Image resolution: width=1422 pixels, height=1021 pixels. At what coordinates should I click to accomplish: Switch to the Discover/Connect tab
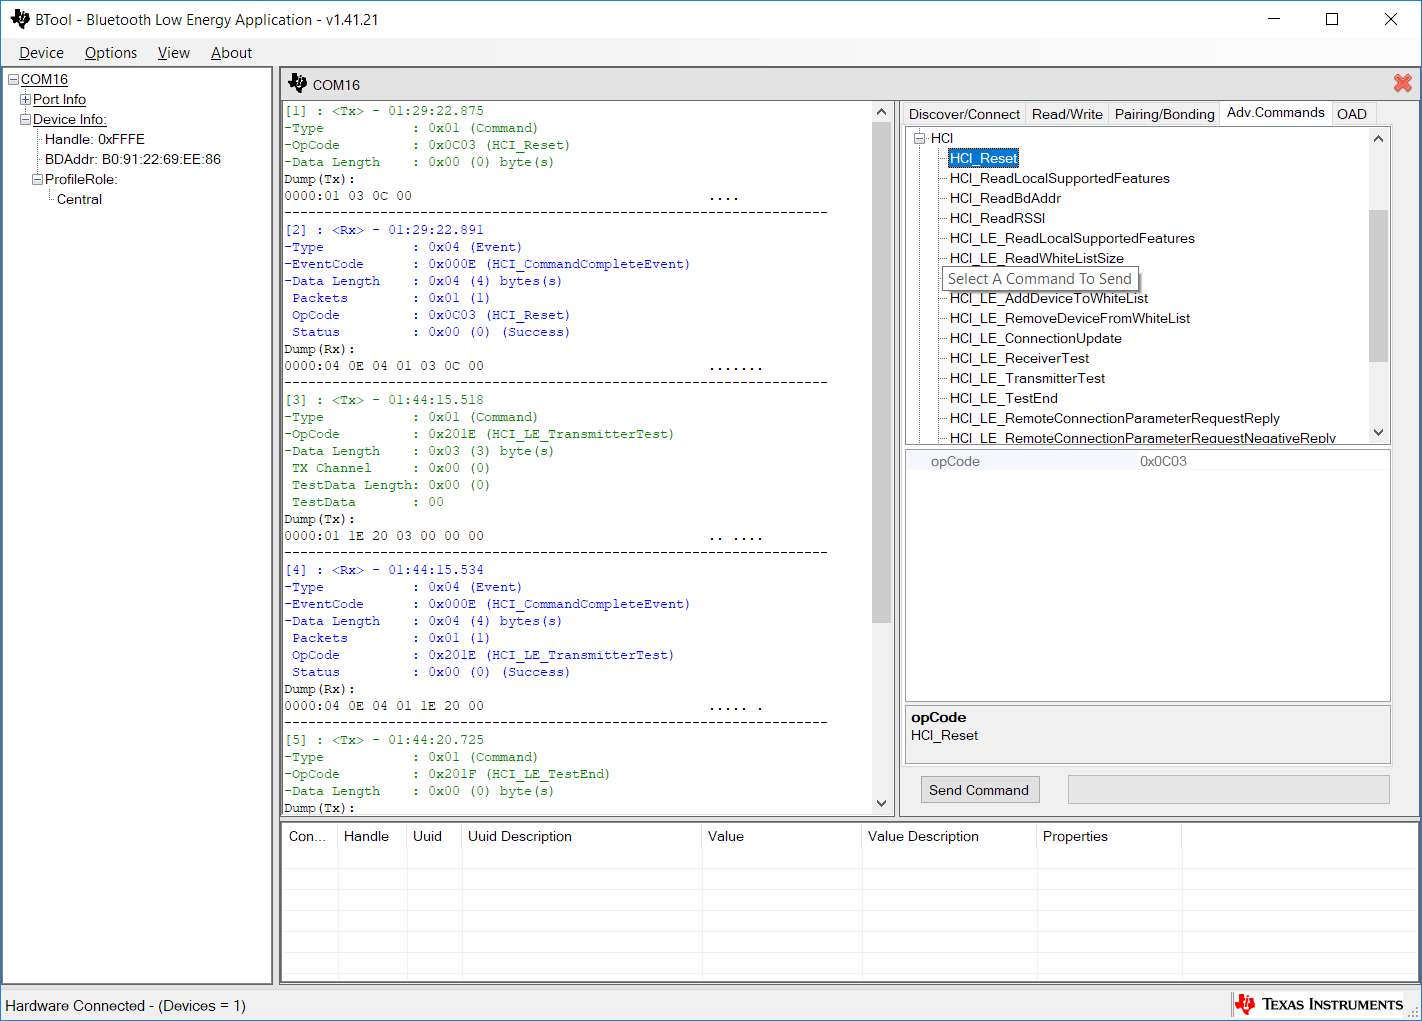click(964, 114)
